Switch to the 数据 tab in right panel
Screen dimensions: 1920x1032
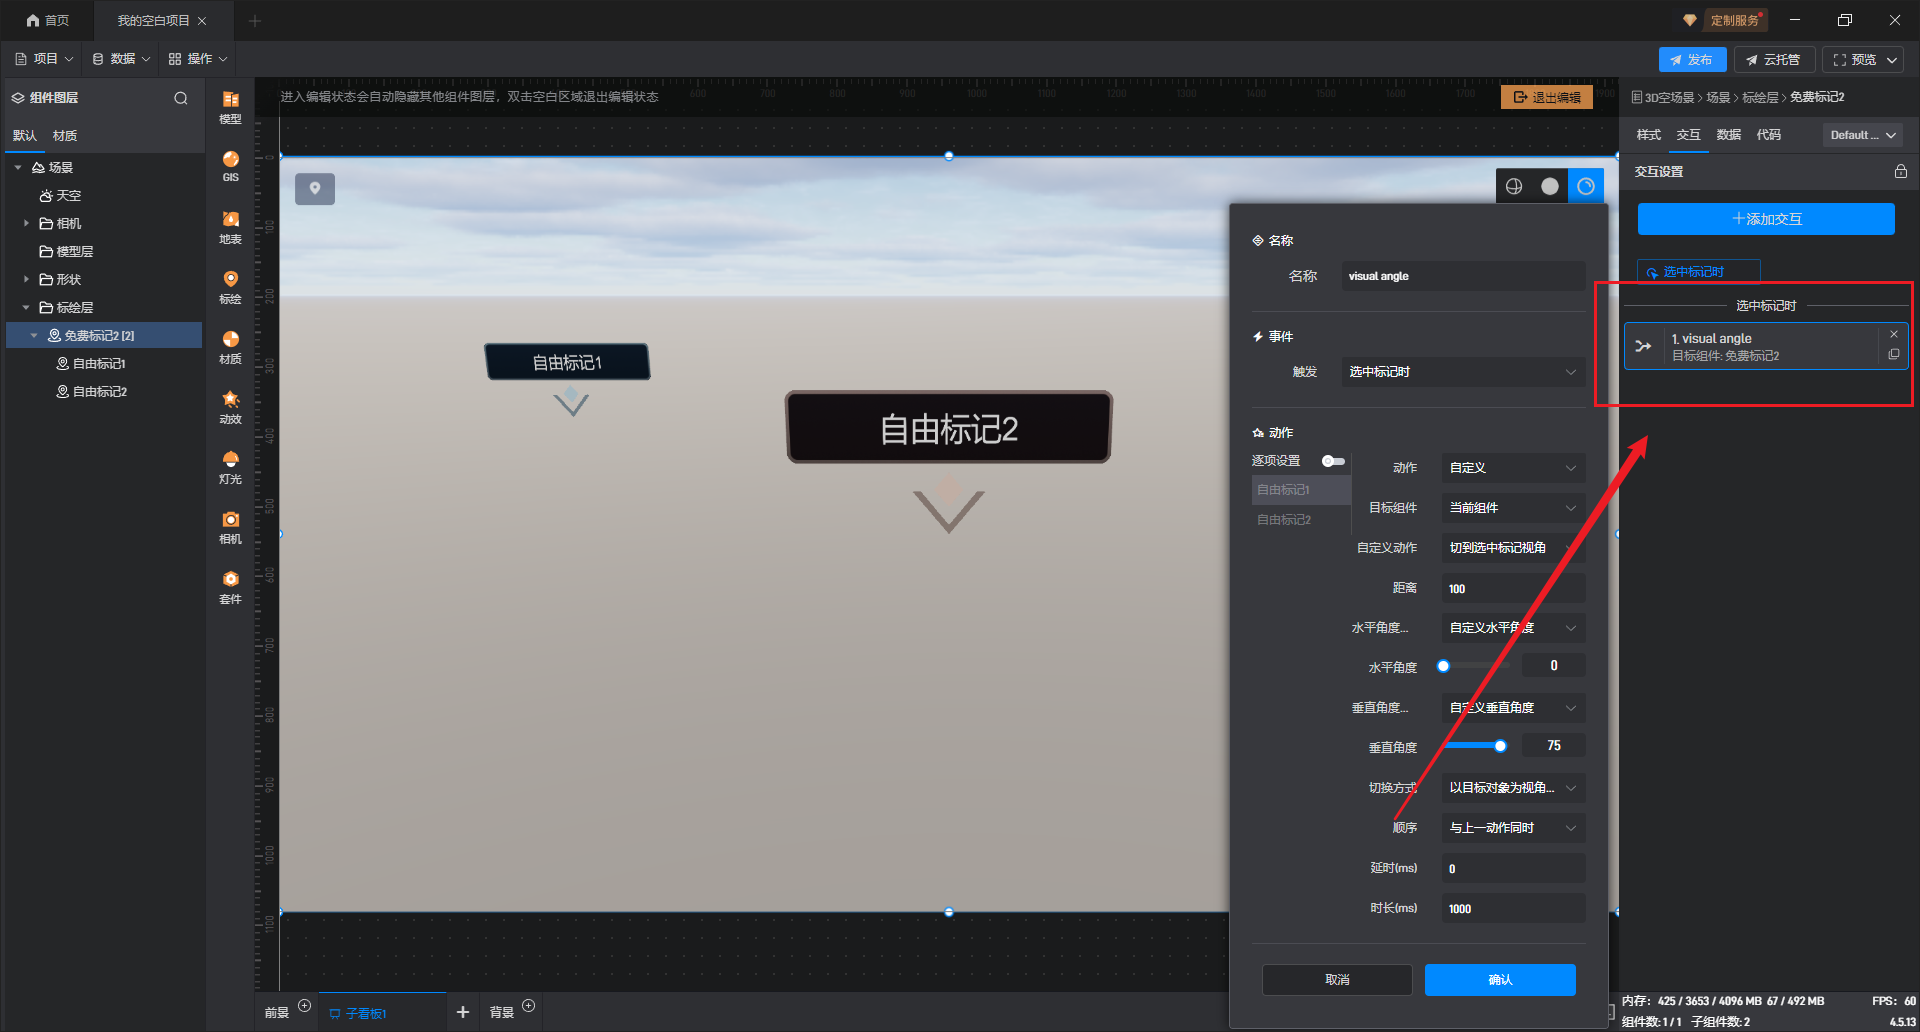point(1728,135)
